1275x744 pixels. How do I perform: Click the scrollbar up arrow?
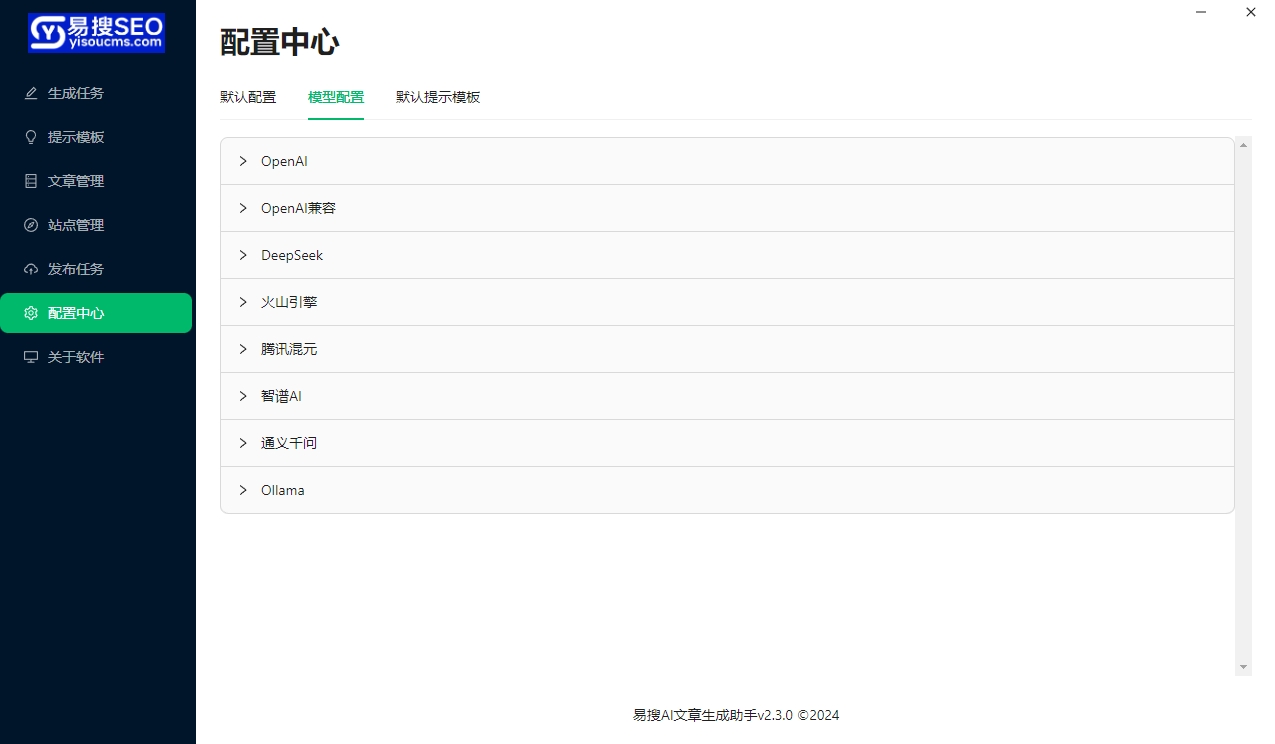pos(1243,145)
